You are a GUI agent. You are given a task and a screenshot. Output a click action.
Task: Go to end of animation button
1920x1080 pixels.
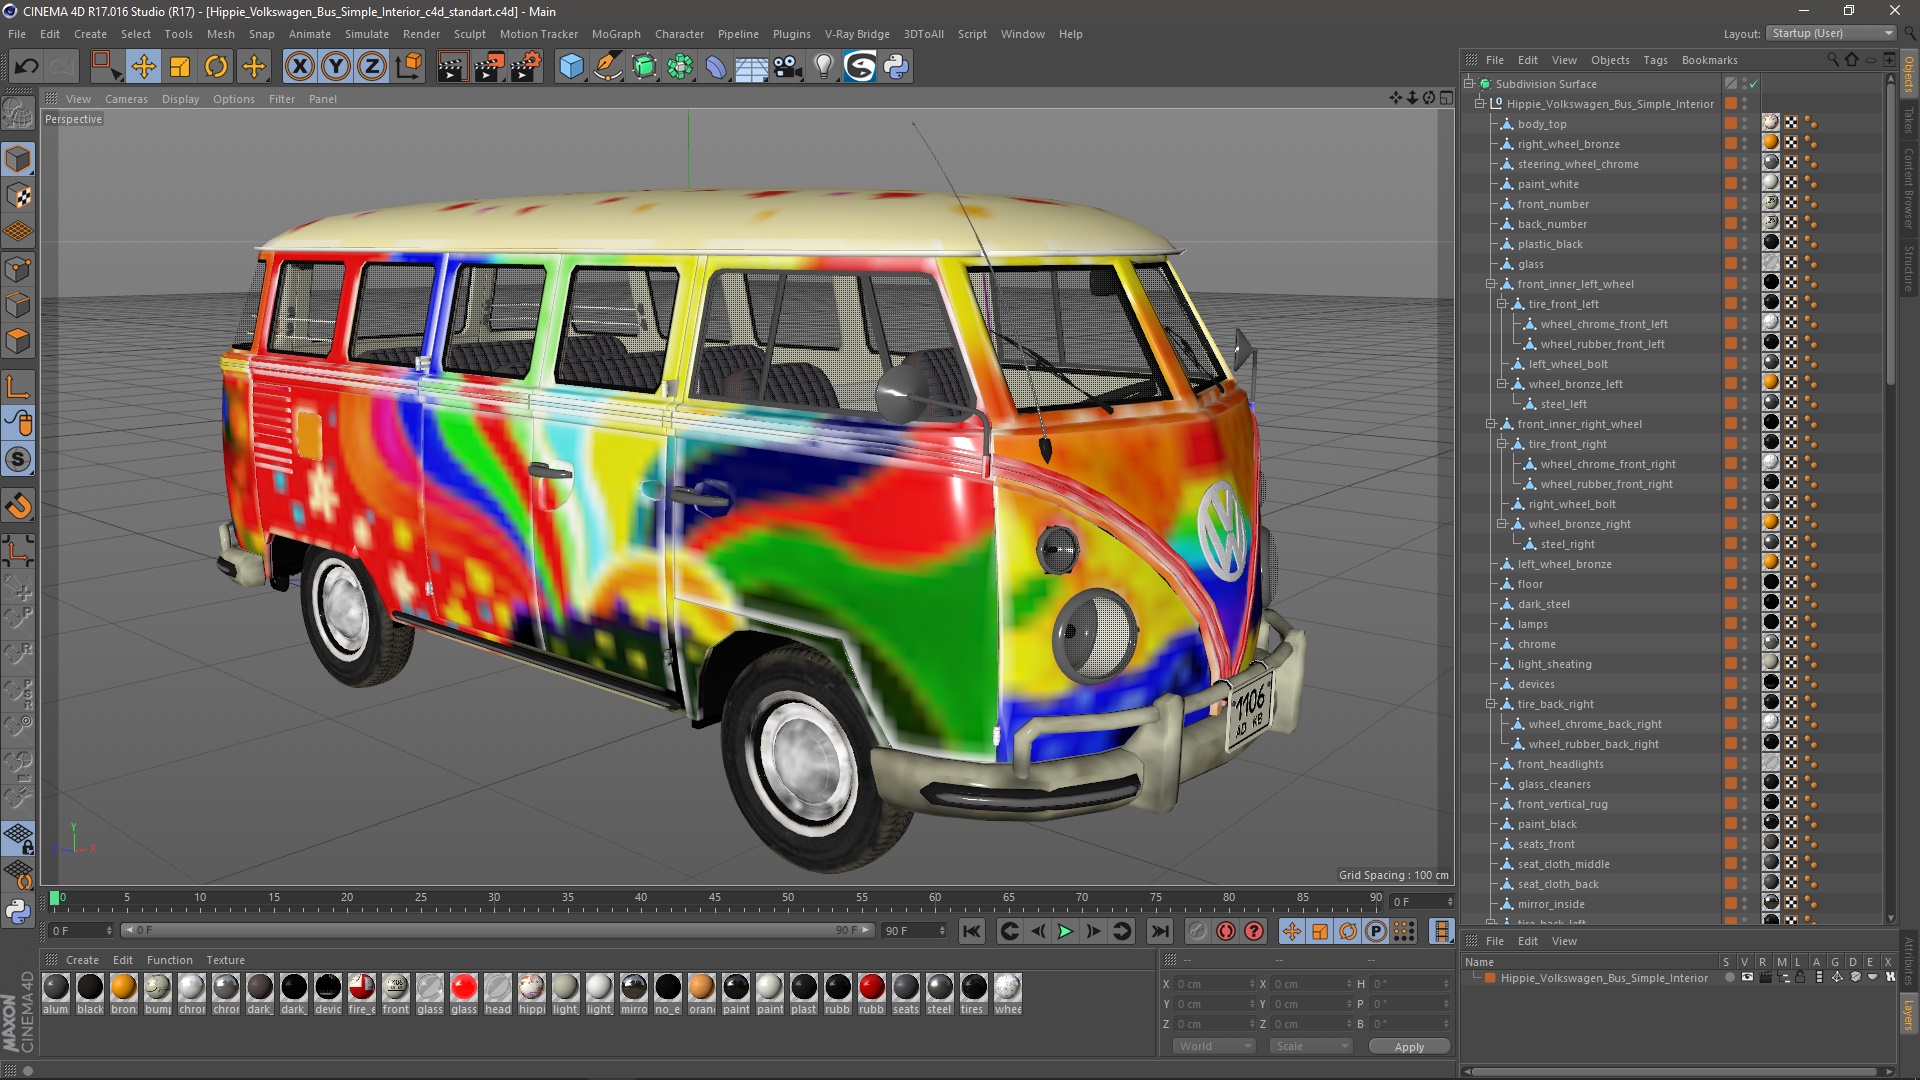1159,931
